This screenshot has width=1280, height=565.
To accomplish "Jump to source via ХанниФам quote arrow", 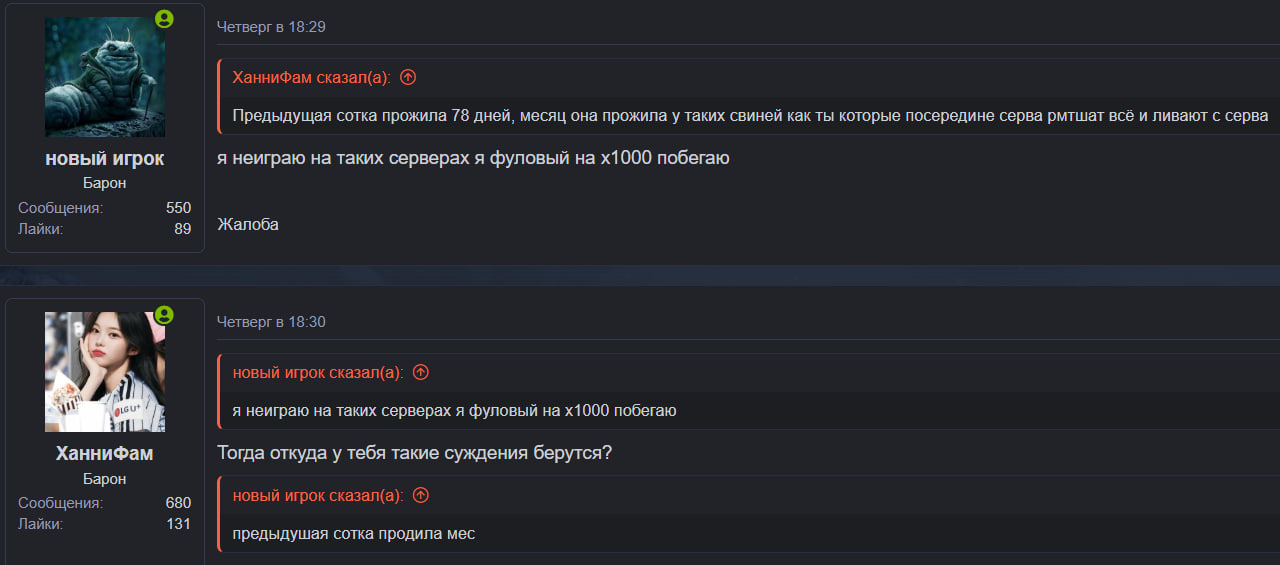I will pyautogui.click(x=408, y=77).
